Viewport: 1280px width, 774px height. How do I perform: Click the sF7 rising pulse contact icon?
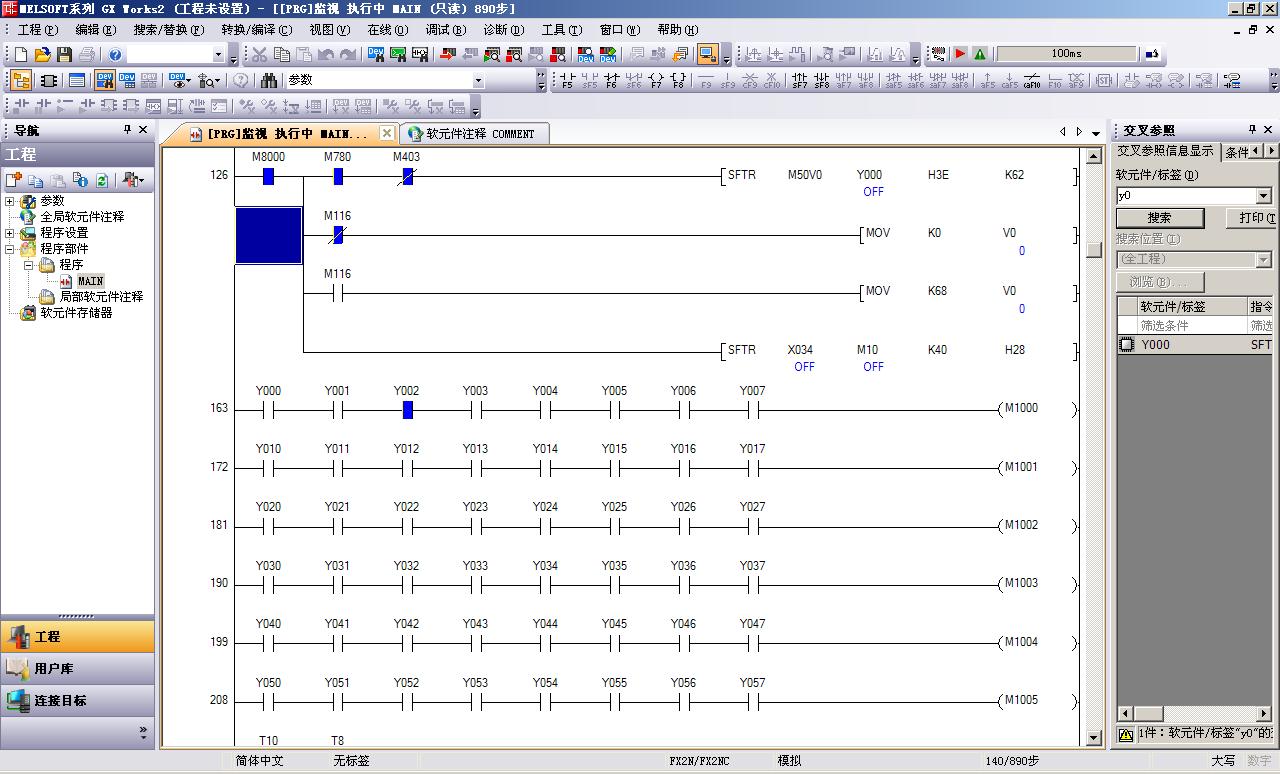point(799,80)
